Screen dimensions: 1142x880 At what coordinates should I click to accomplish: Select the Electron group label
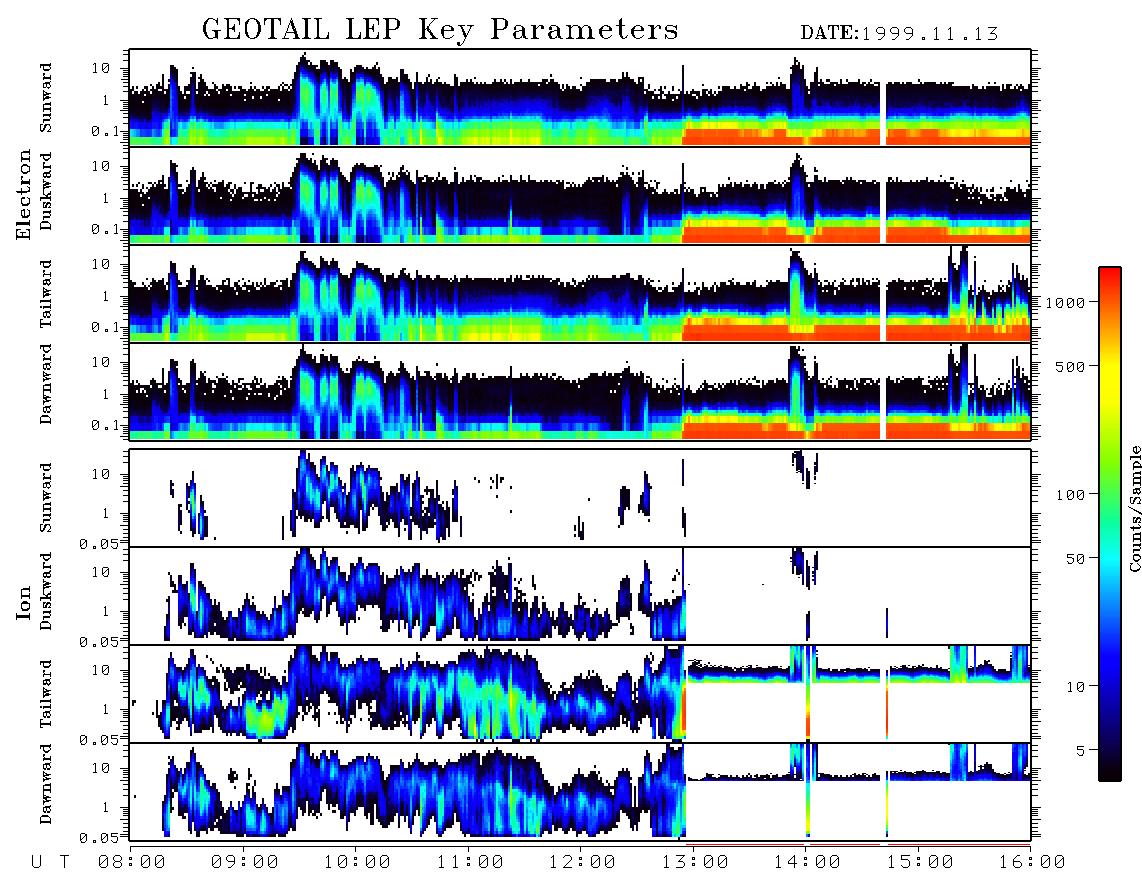[24, 194]
